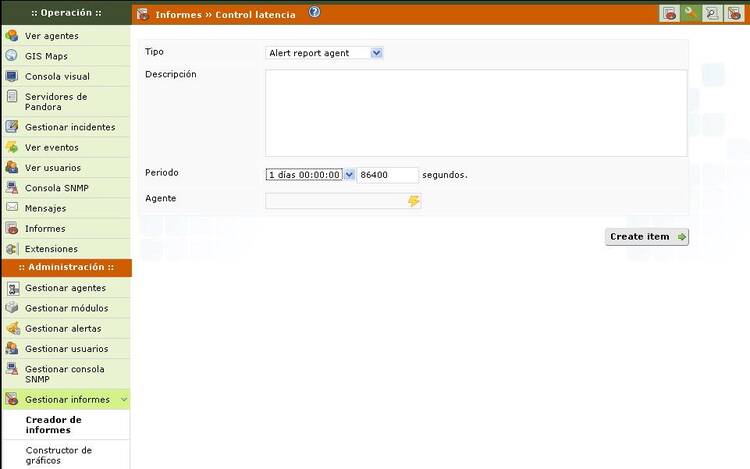Click the GIS Maps globe icon
Screen dimensions: 750x469
point(12,56)
